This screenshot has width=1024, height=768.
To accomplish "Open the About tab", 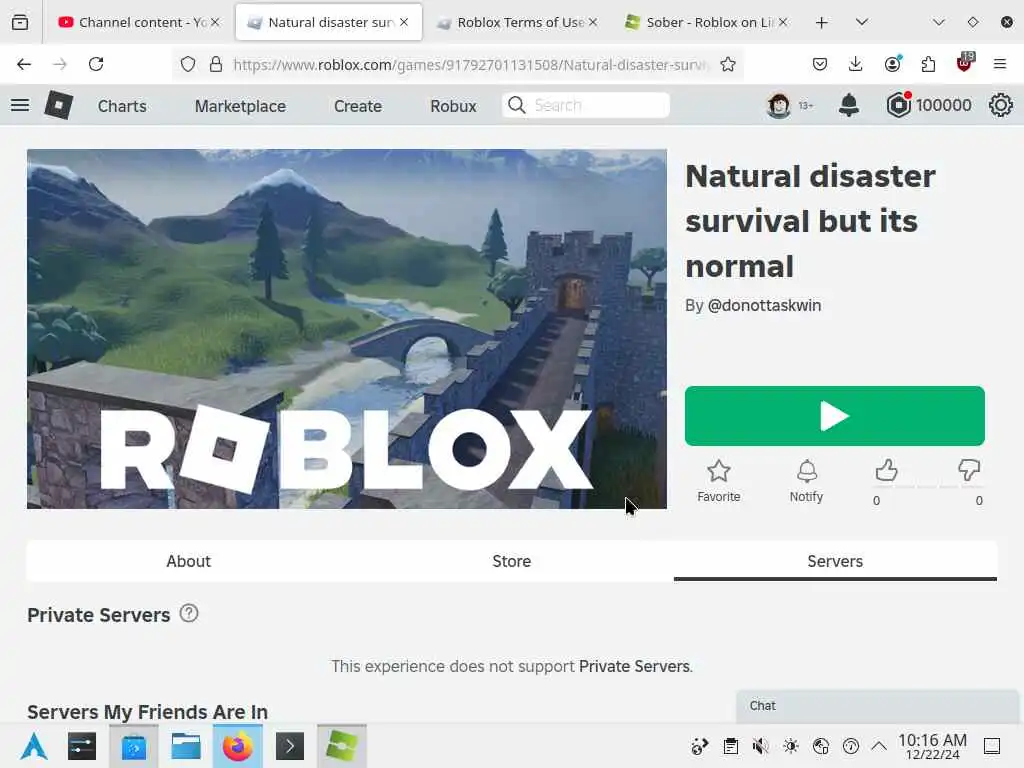I will pyautogui.click(x=188, y=561).
